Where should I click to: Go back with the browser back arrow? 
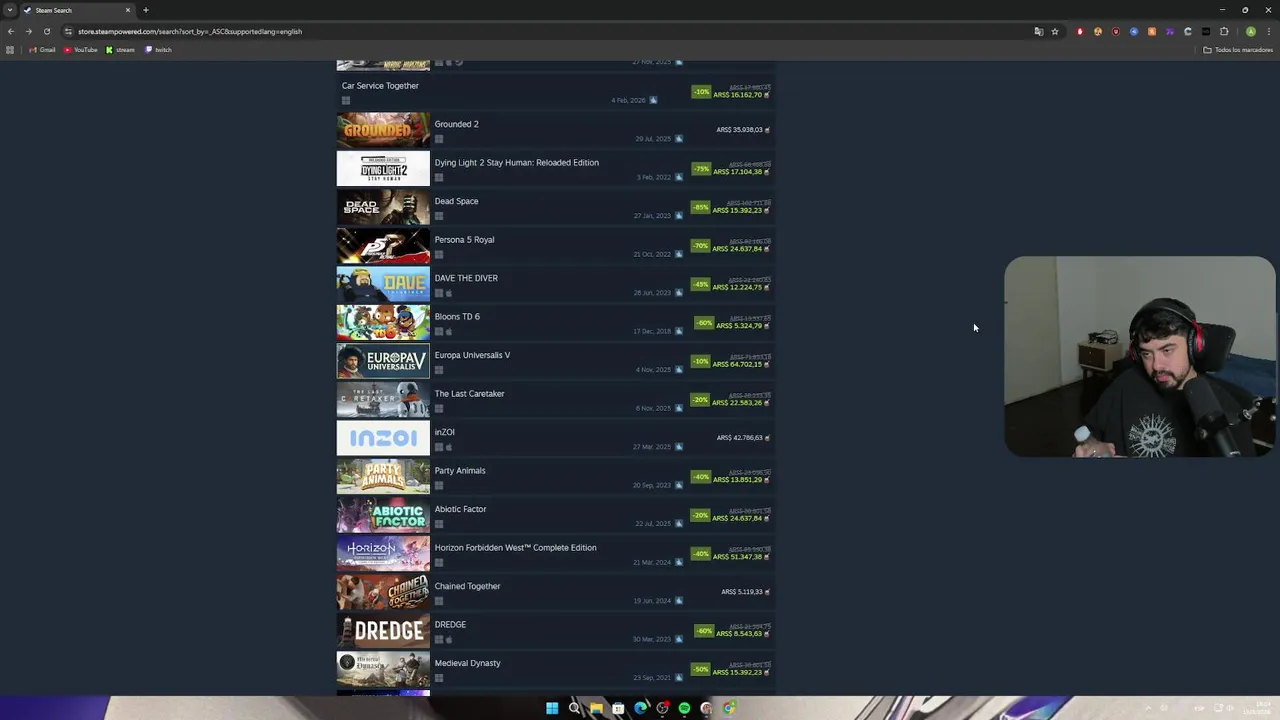tap(11, 31)
